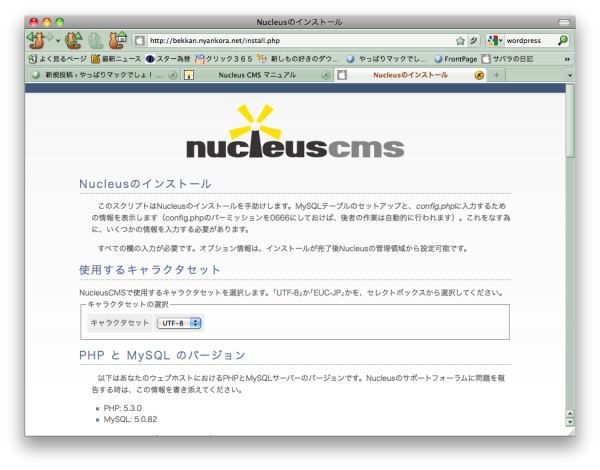Click the 使用するキャラクタセット heading
Viewport: 600px width, 470px height.
(x=150, y=270)
